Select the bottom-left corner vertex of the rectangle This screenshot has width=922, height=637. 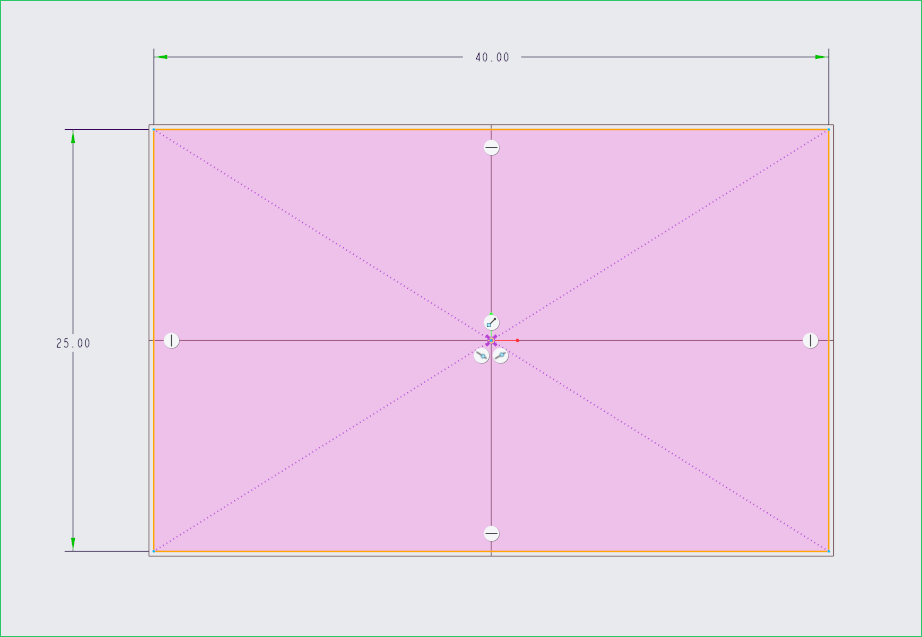click(154, 551)
